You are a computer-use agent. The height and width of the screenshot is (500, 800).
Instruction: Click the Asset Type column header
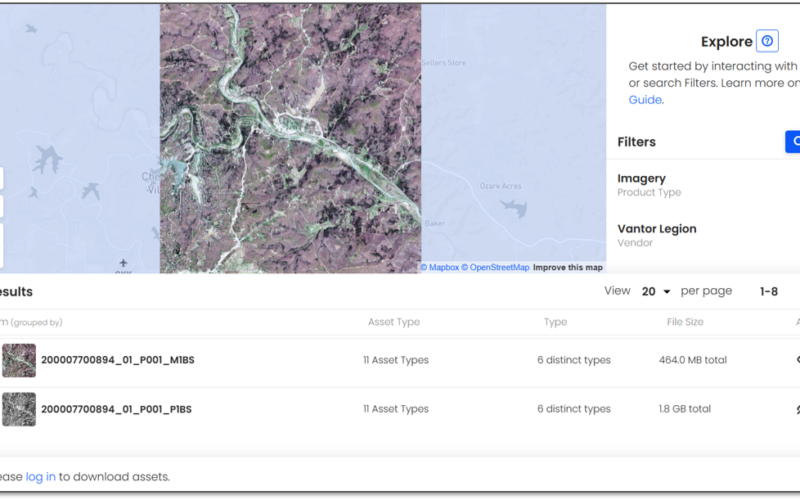[394, 322]
